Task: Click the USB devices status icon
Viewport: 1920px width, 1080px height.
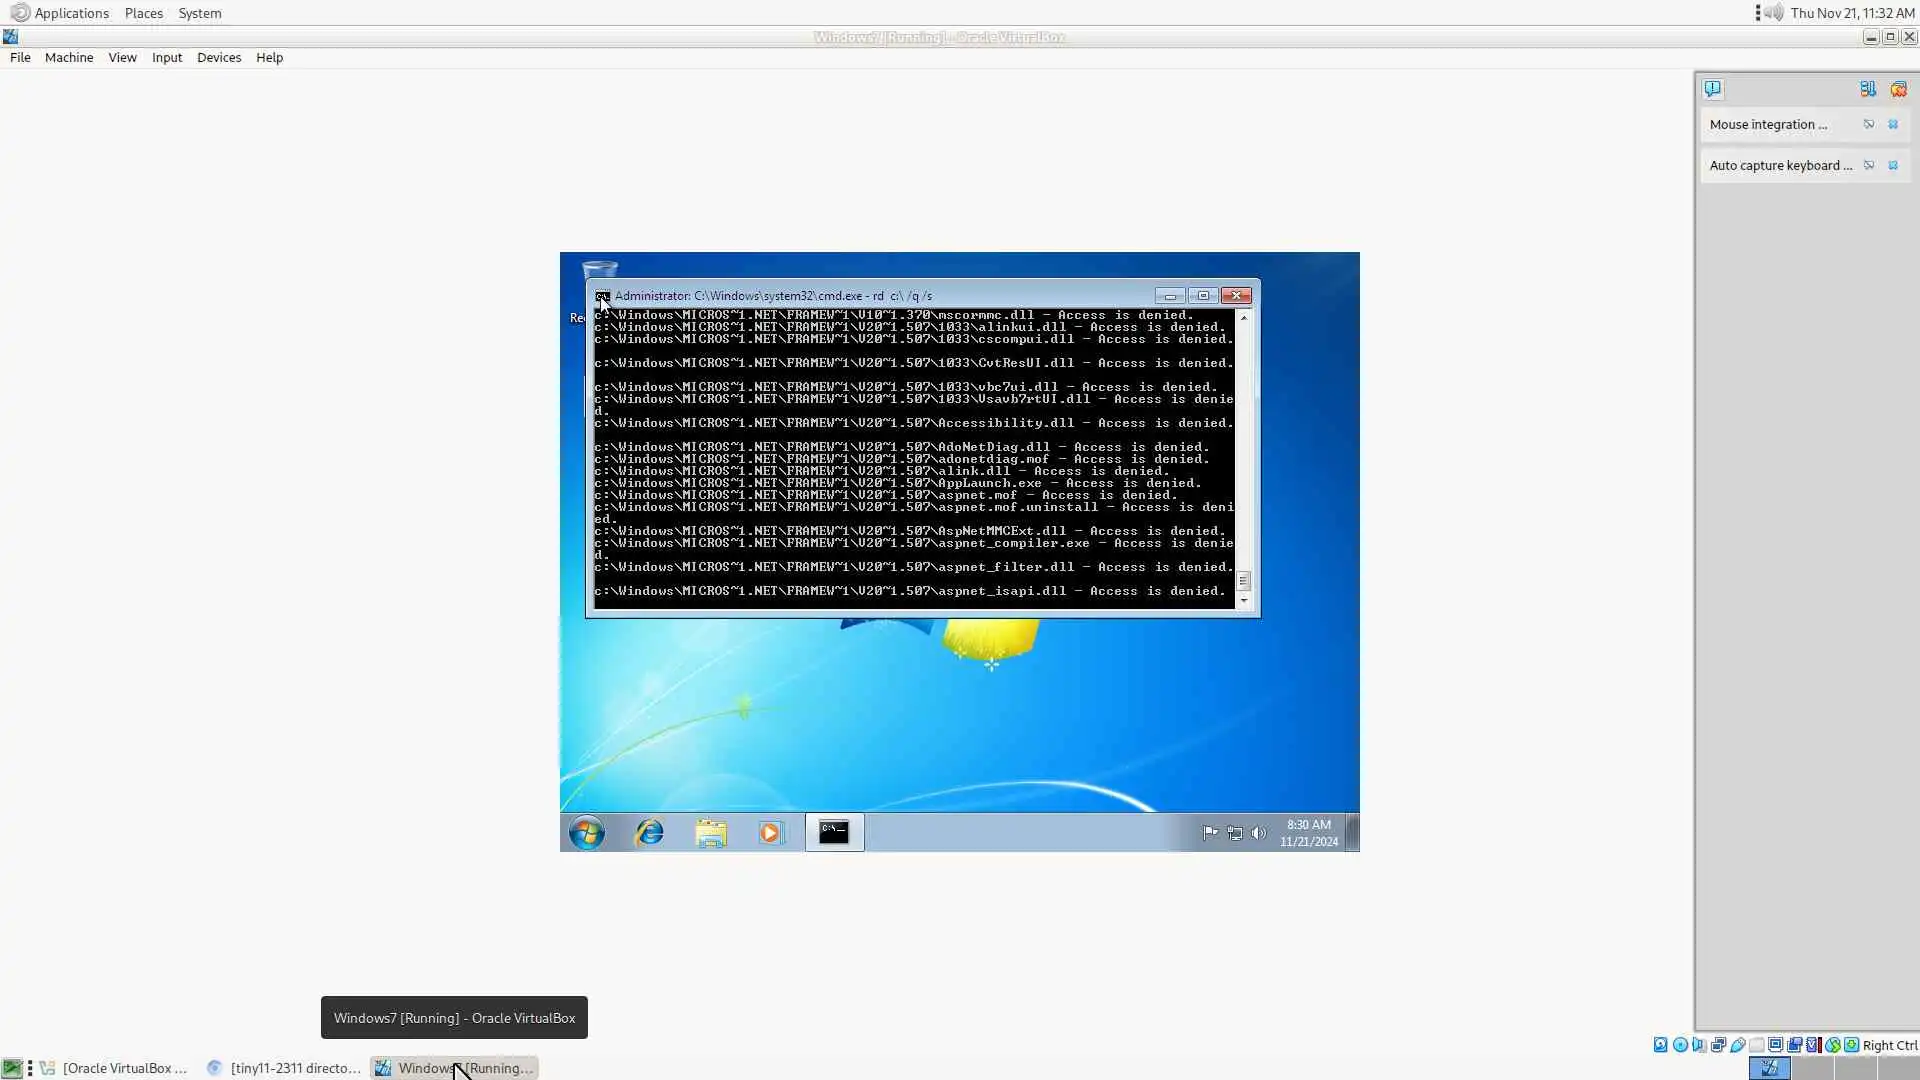Action: tap(1737, 1045)
